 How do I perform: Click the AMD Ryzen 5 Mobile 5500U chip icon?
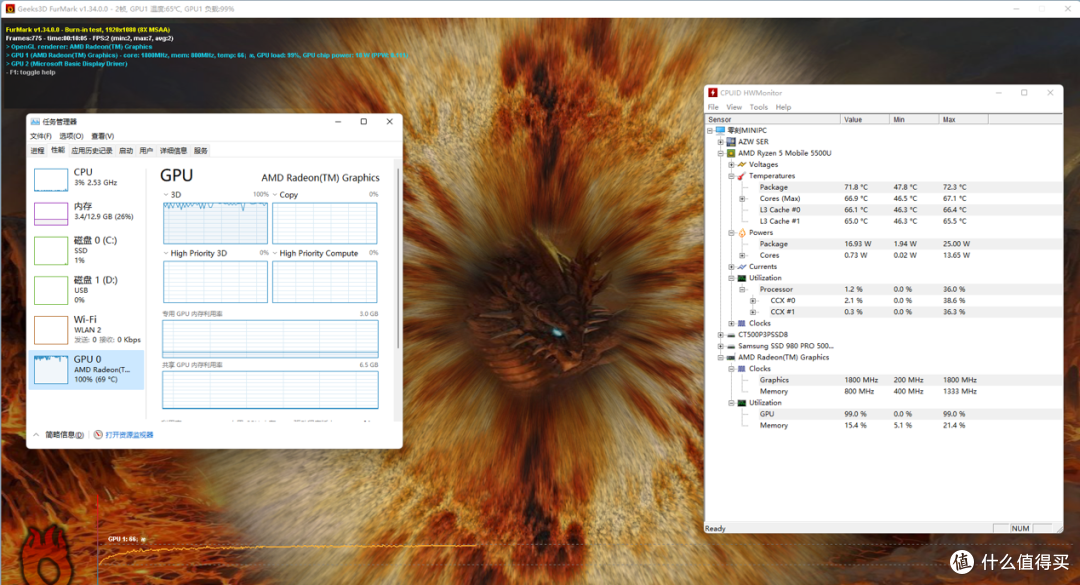pyautogui.click(x=731, y=153)
